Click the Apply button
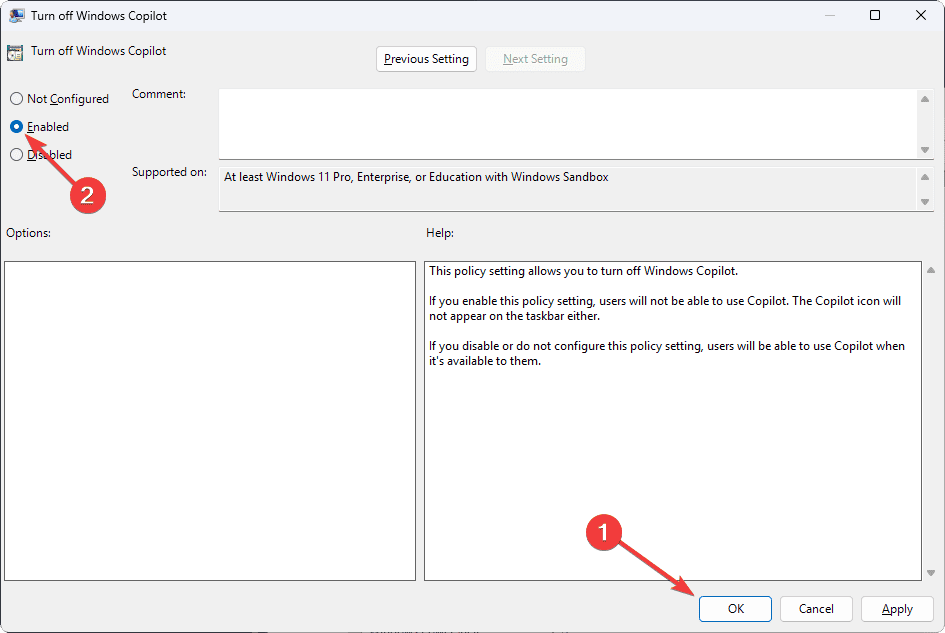This screenshot has width=945, height=633. [897, 609]
